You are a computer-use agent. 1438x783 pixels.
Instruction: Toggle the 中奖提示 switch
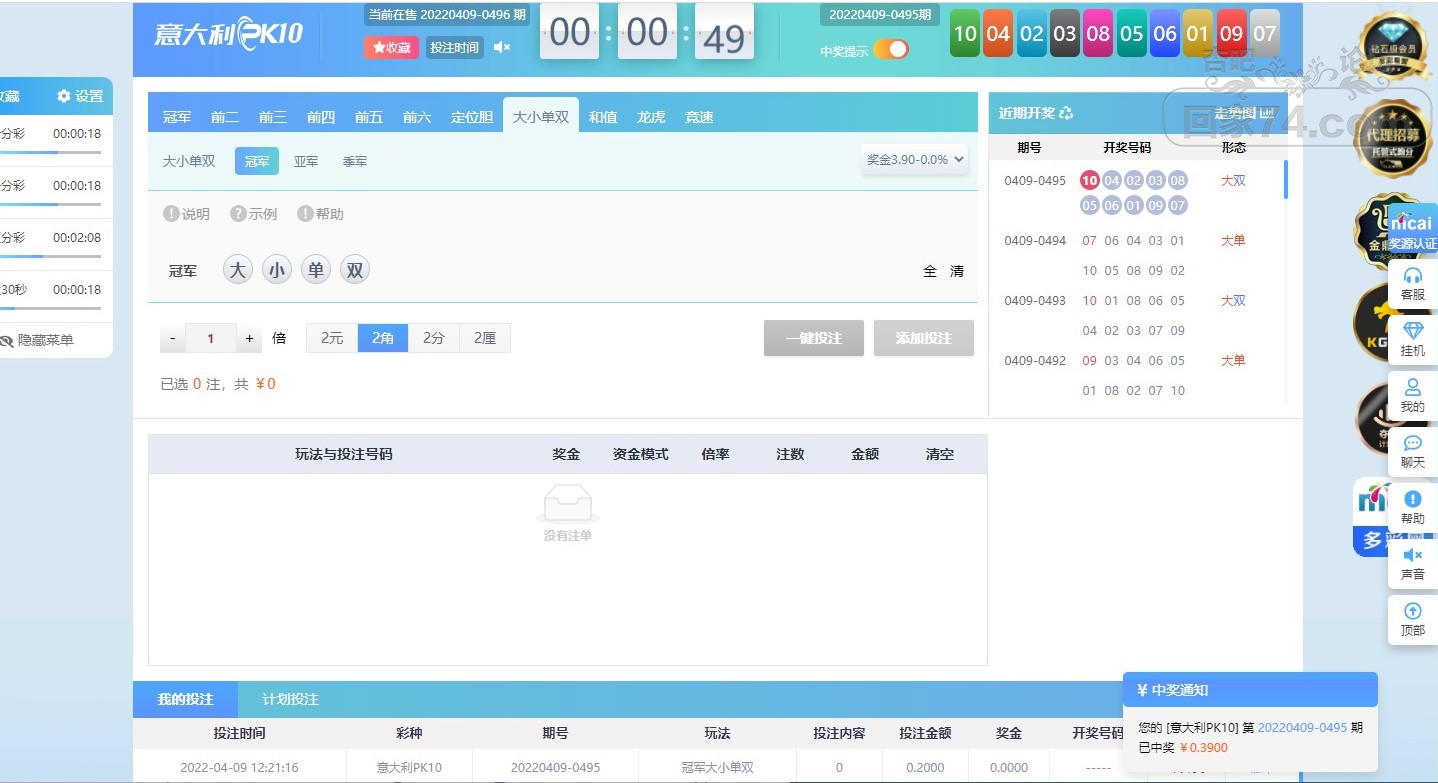point(891,50)
